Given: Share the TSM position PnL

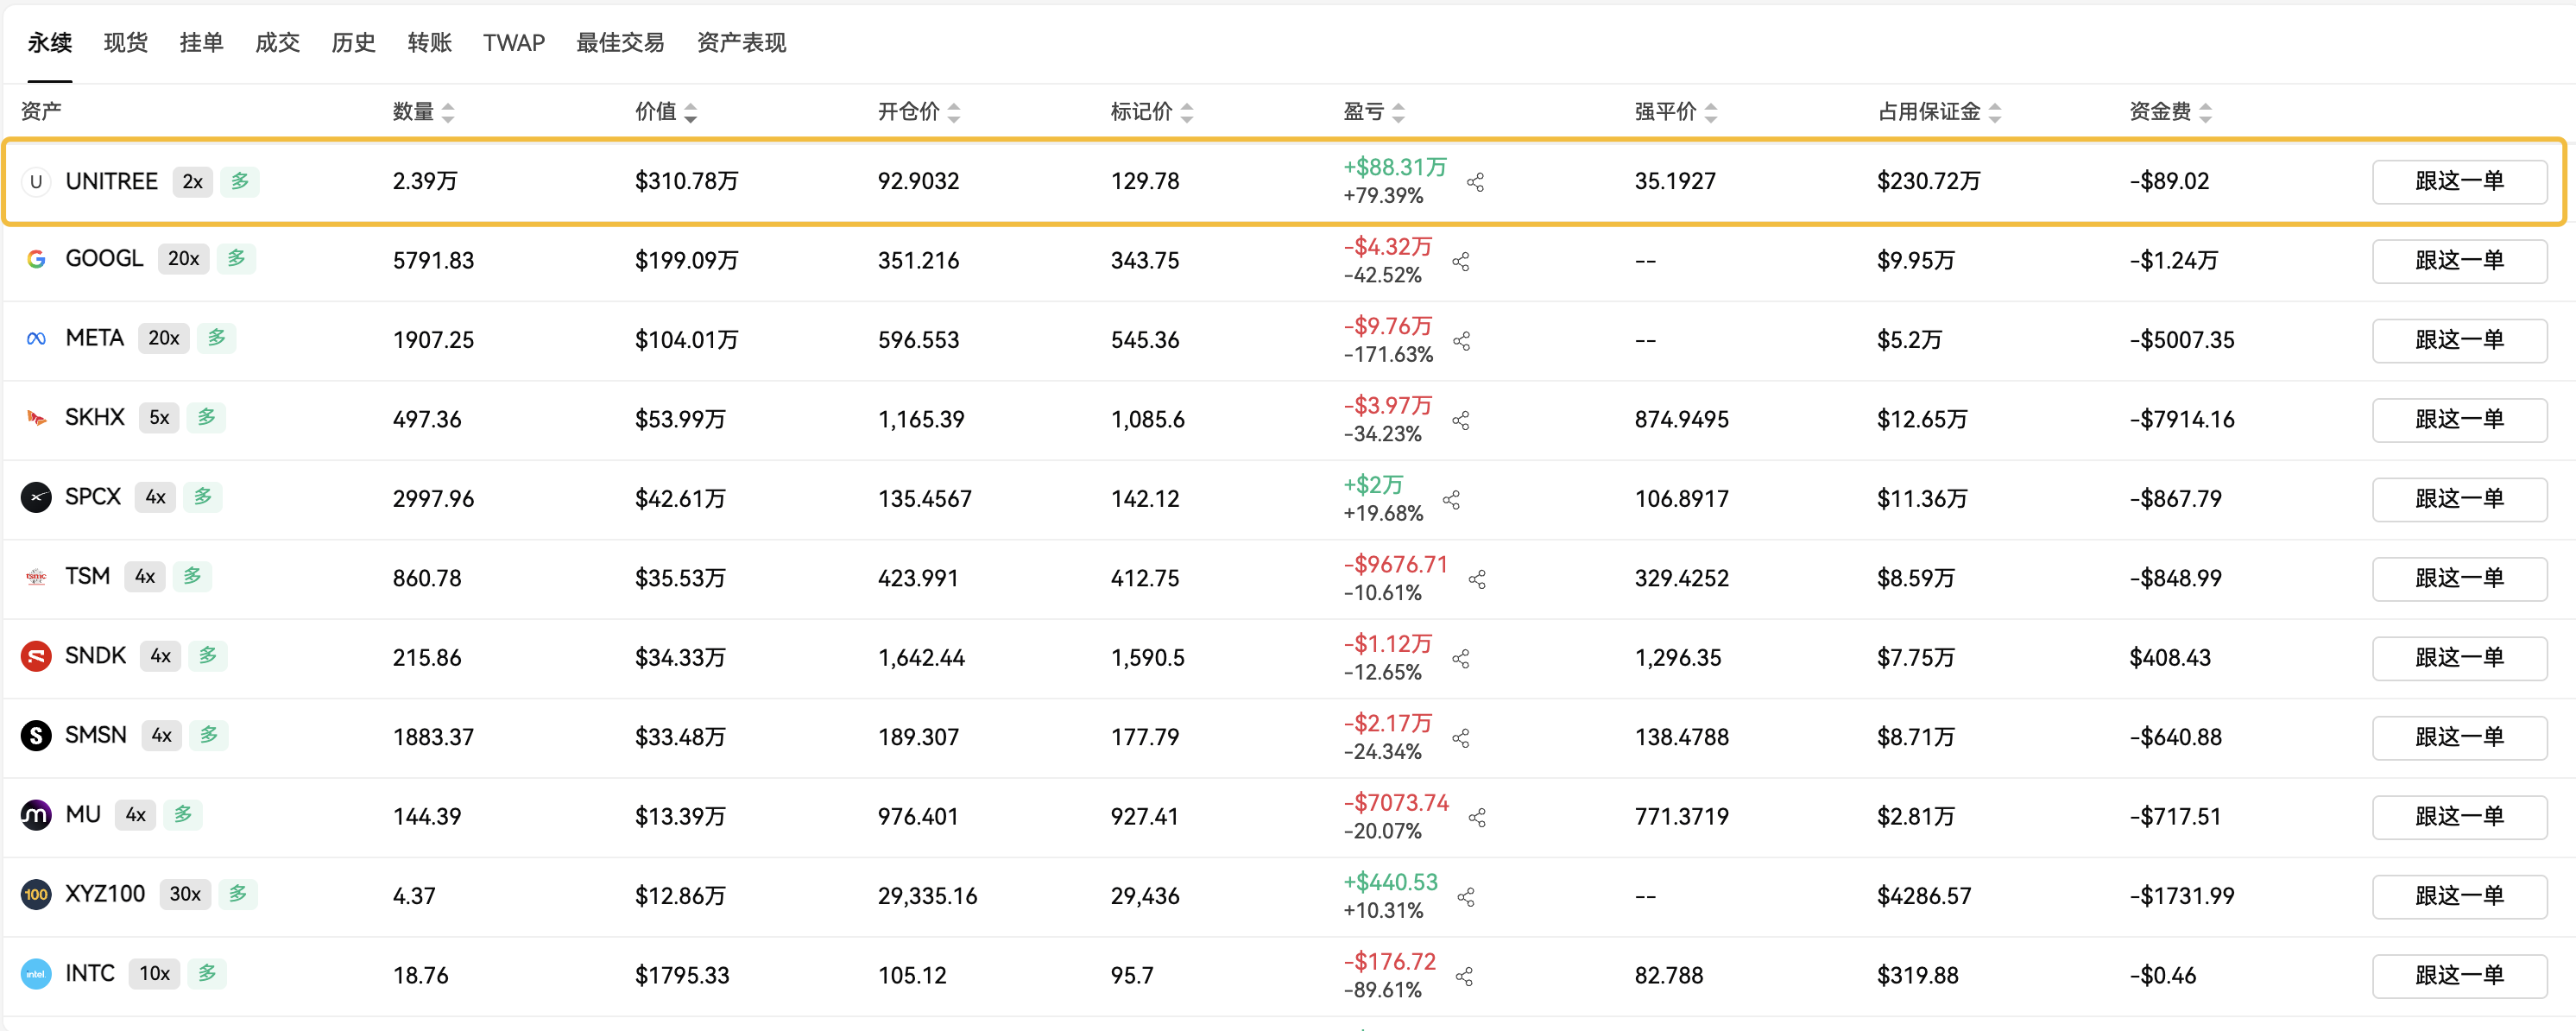Looking at the screenshot, I should pyautogui.click(x=1477, y=579).
